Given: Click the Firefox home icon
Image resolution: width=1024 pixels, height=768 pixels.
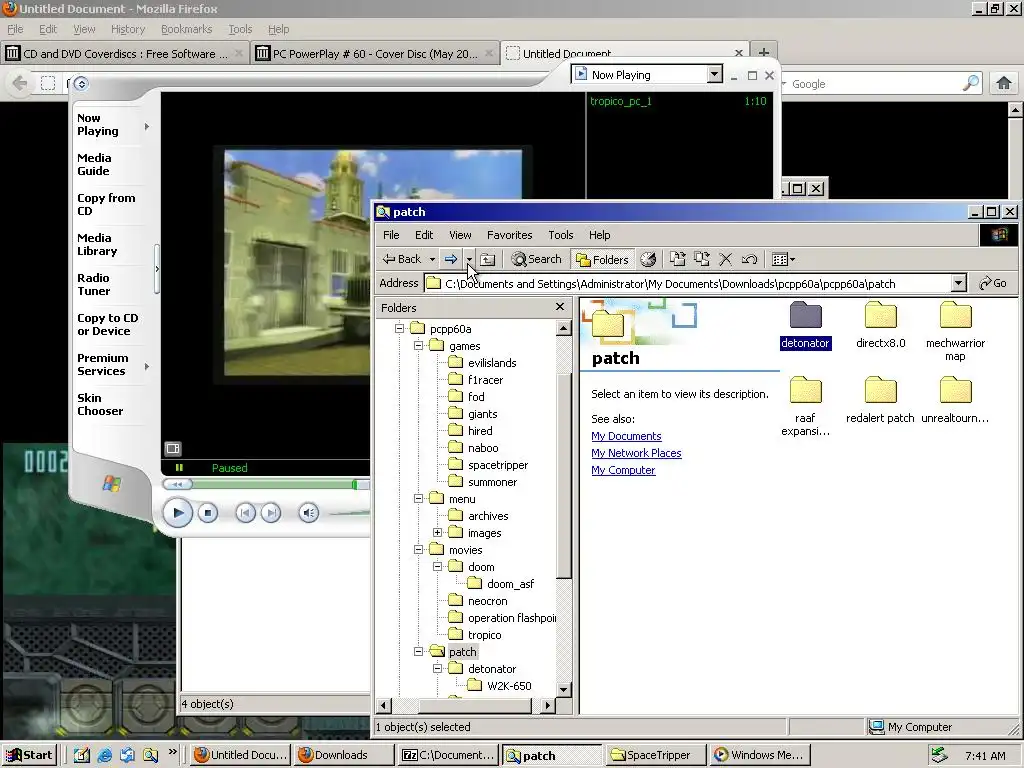Looking at the screenshot, I should 1004,83.
